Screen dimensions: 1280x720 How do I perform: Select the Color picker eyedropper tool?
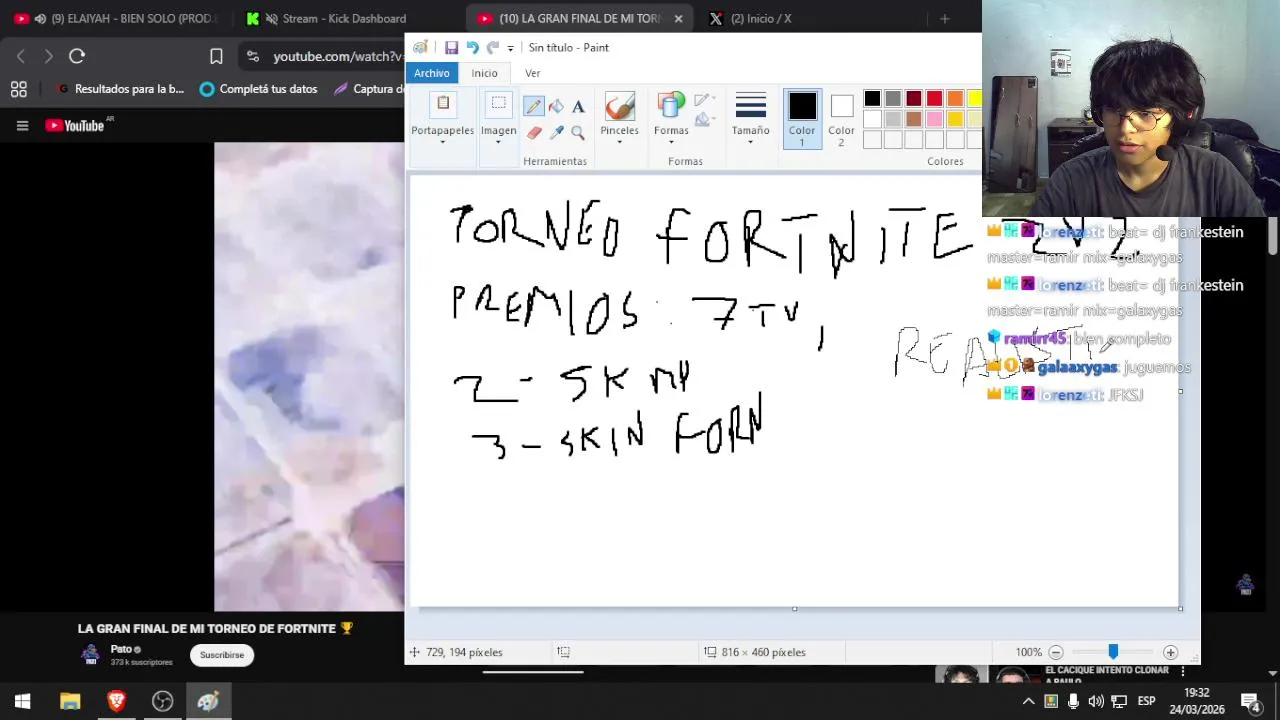pos(556,132)
